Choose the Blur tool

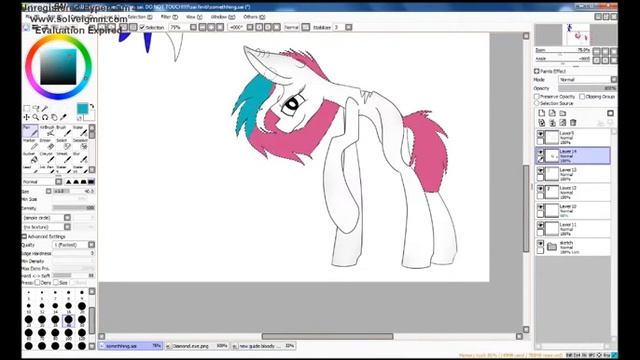[80, 158]
